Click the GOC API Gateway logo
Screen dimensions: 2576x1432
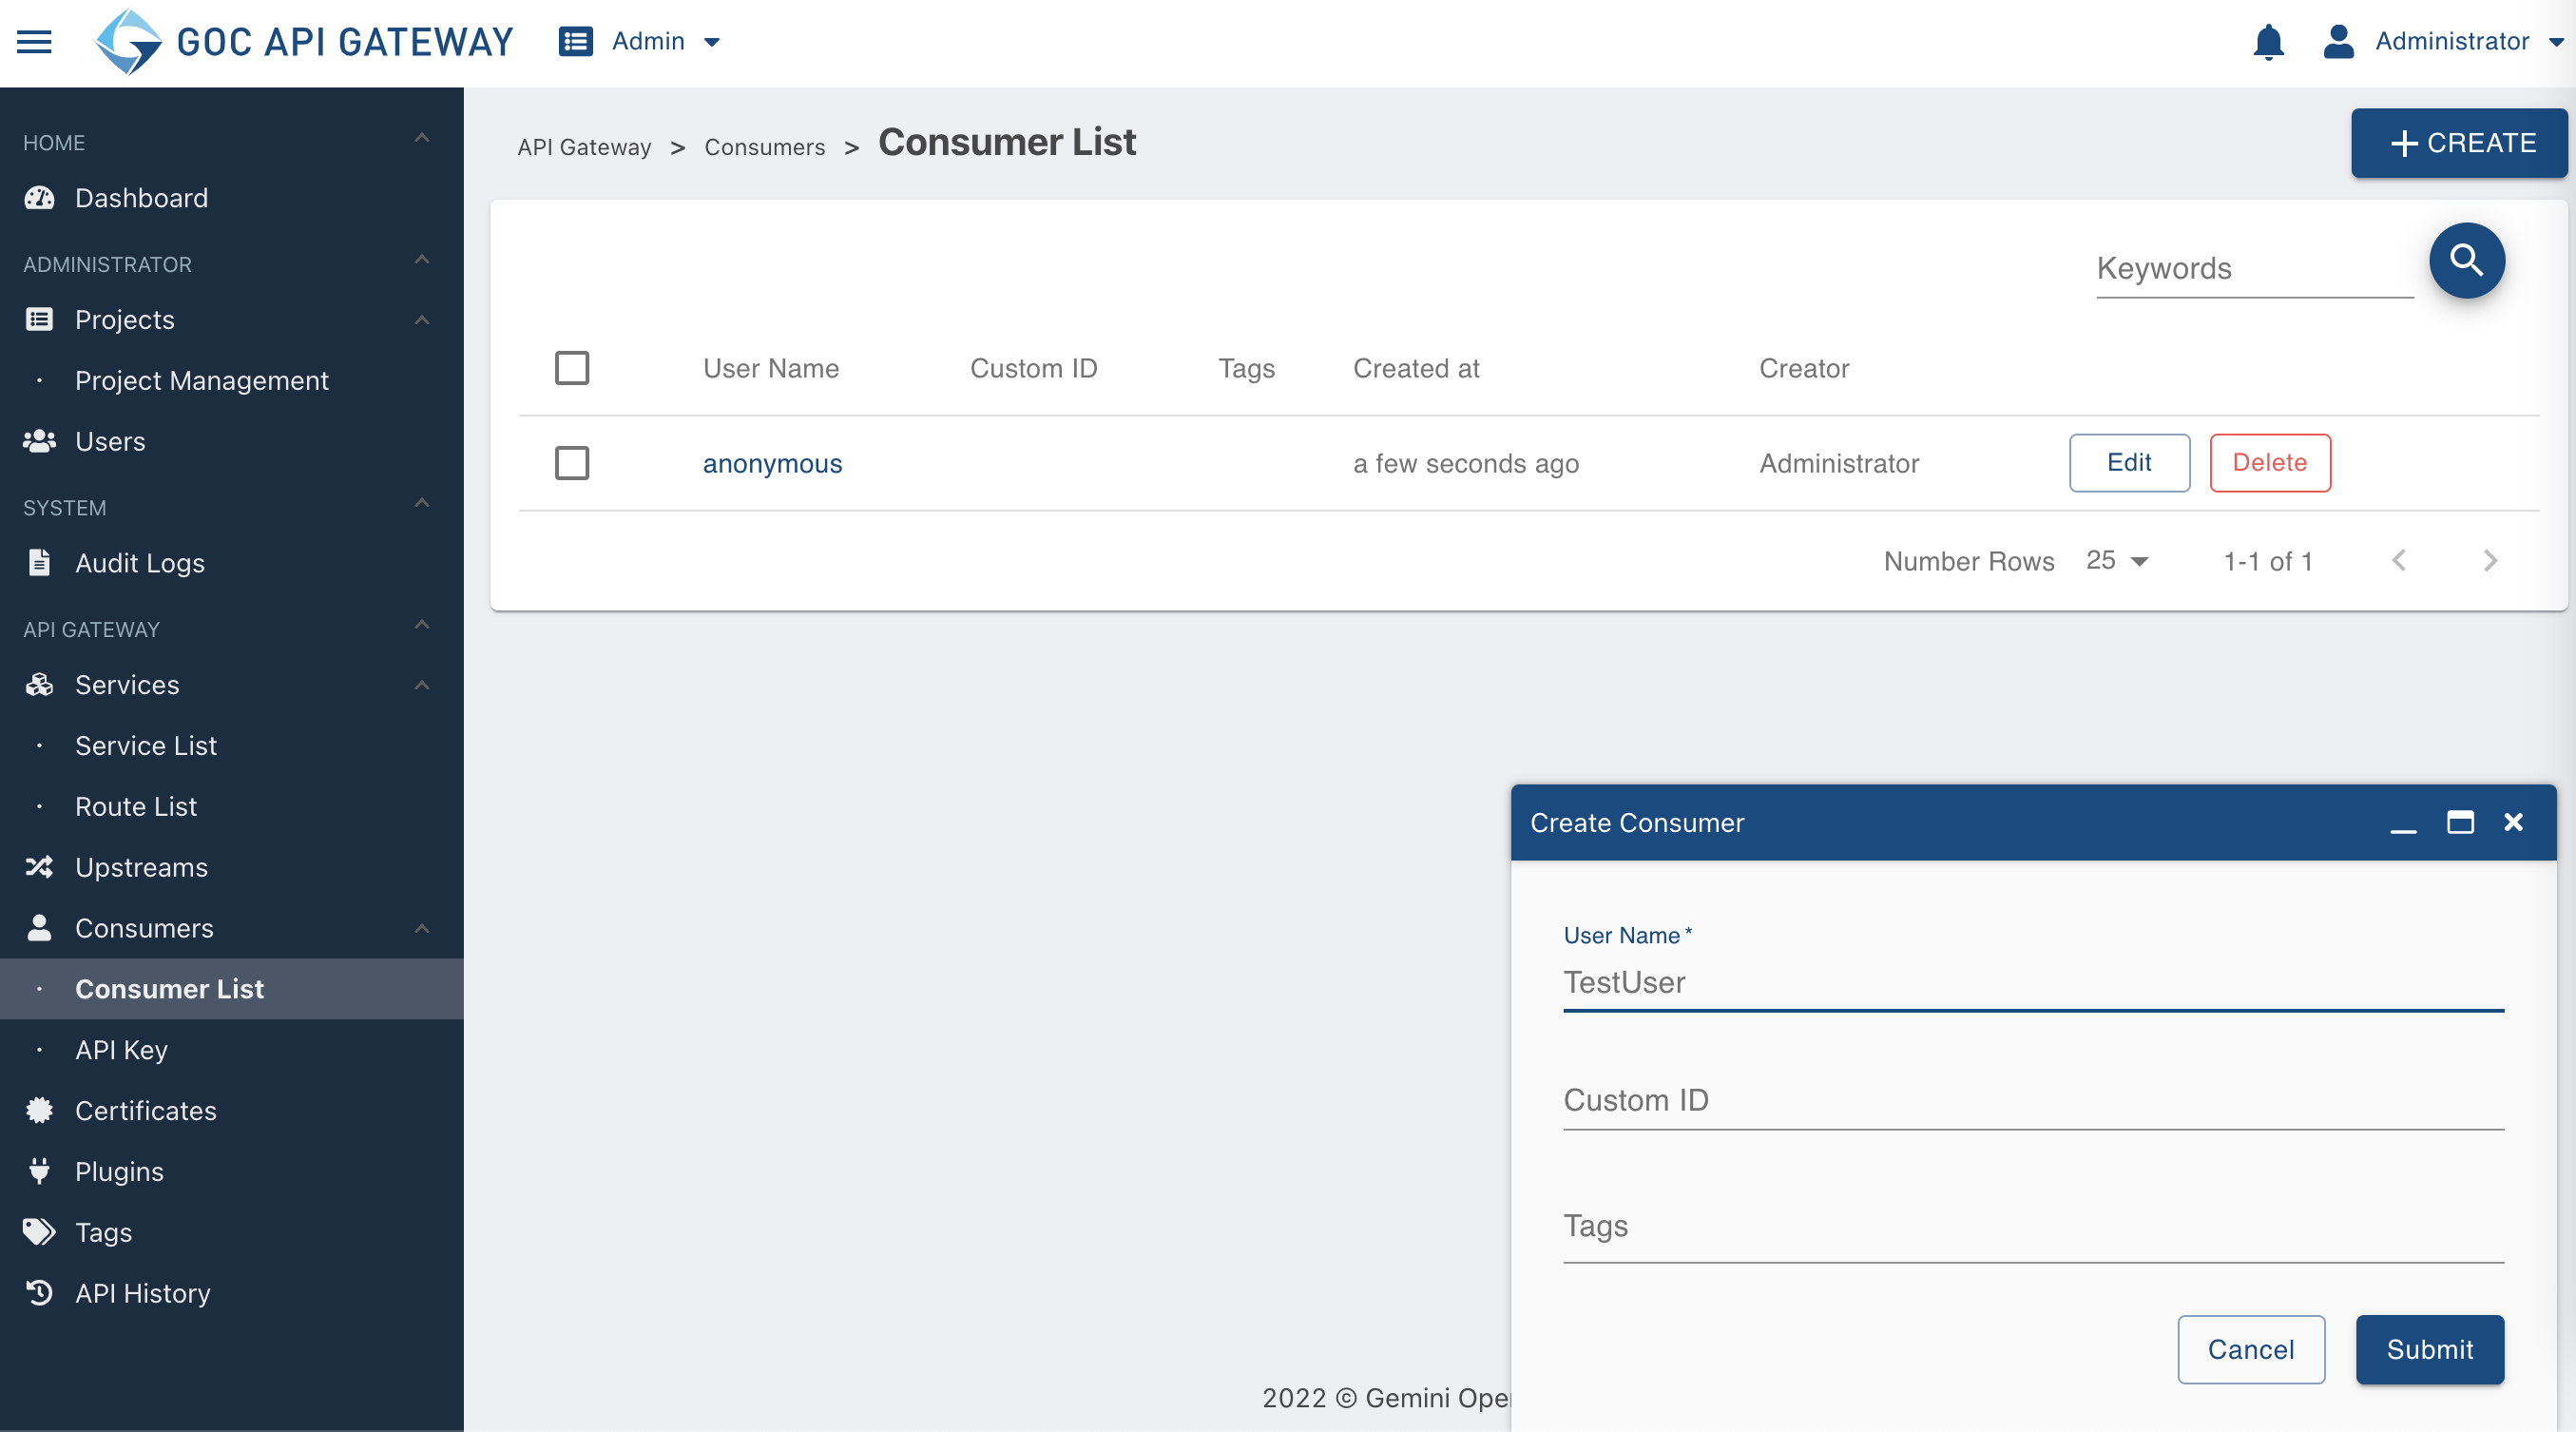[304, 42]
